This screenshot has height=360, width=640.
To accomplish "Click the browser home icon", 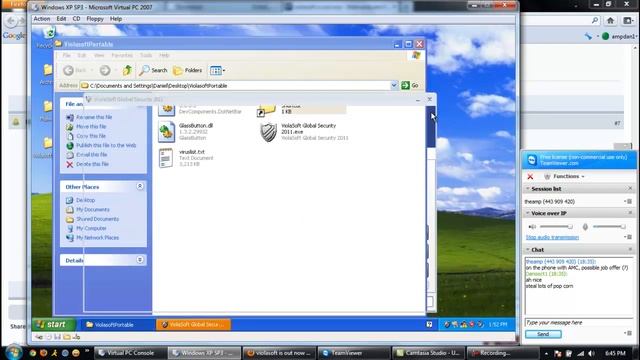I will (610, 20).
